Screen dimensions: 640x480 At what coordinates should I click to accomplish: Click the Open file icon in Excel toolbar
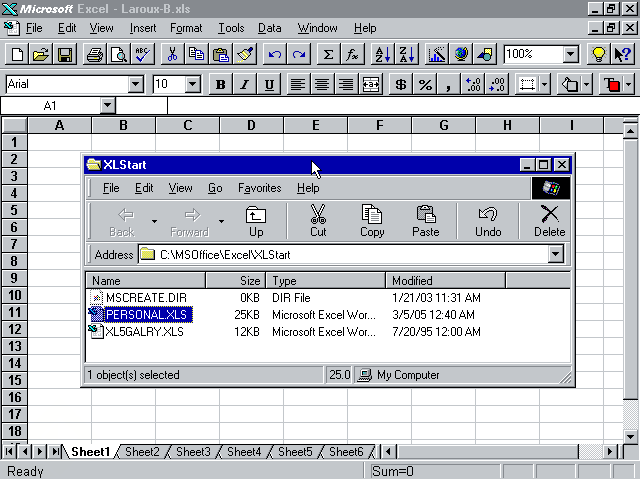tap(41, 54)
